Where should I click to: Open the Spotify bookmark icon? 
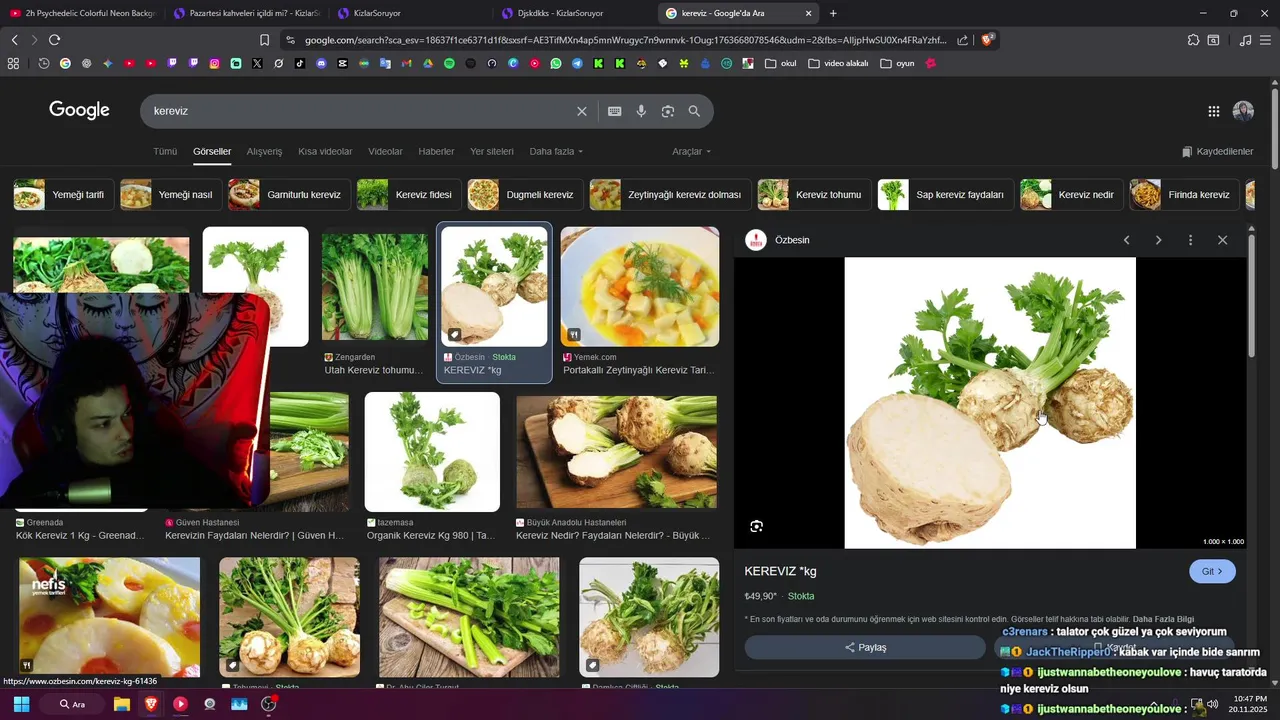(449, 63)
